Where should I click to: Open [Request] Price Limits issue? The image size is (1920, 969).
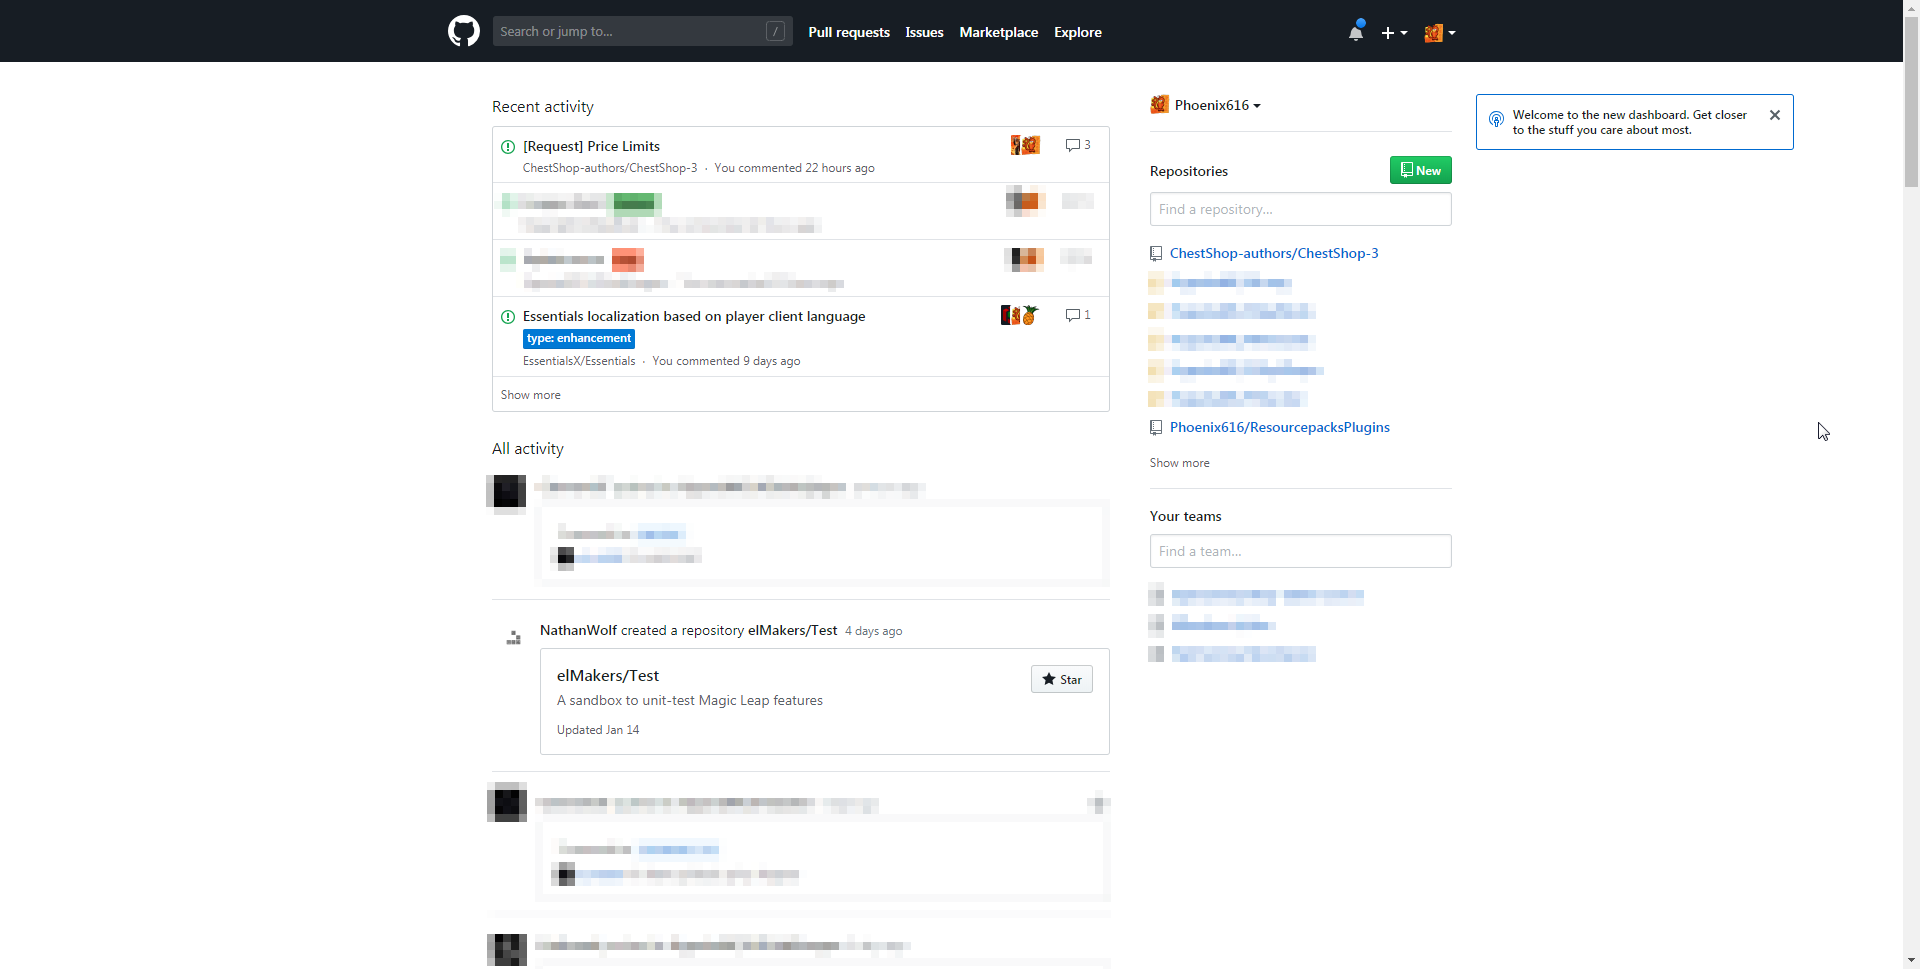[x=591, y=146]
